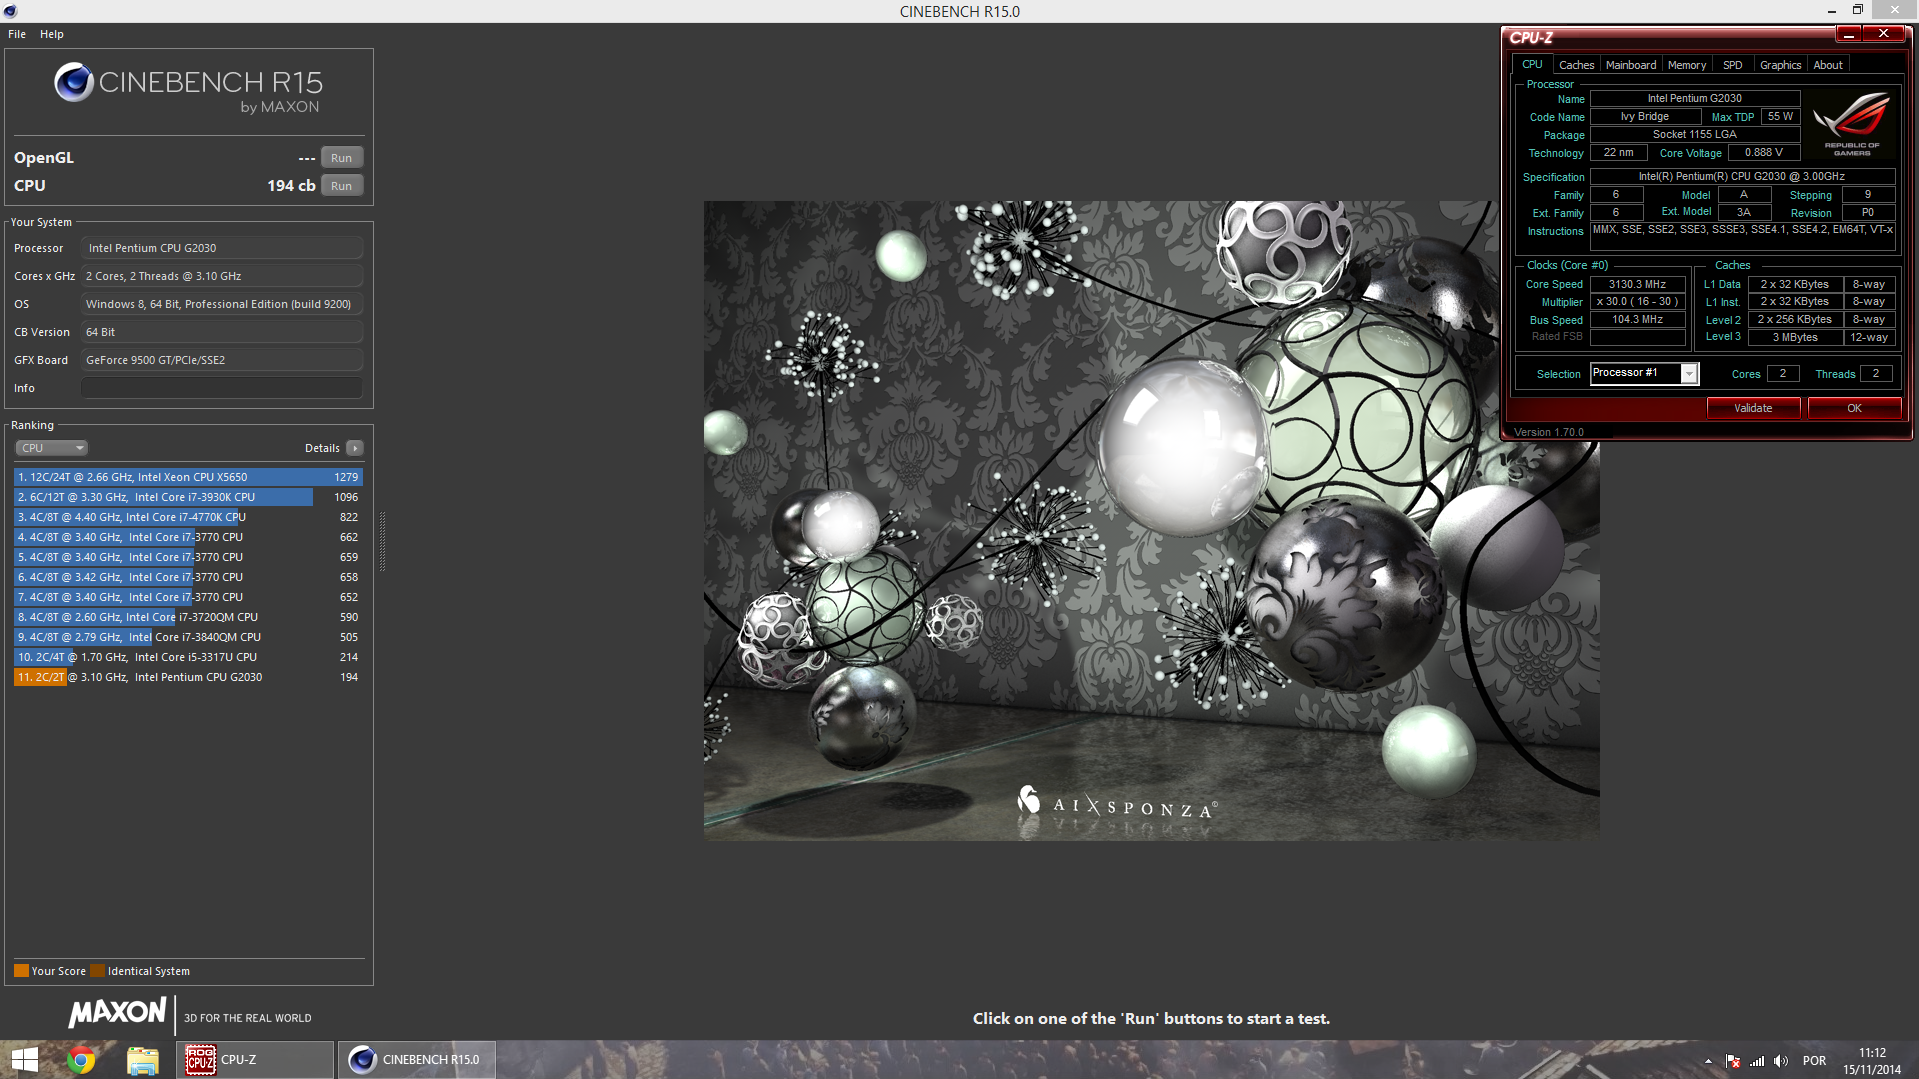Click the Specification field in CPU-Z

(1742, 176)
